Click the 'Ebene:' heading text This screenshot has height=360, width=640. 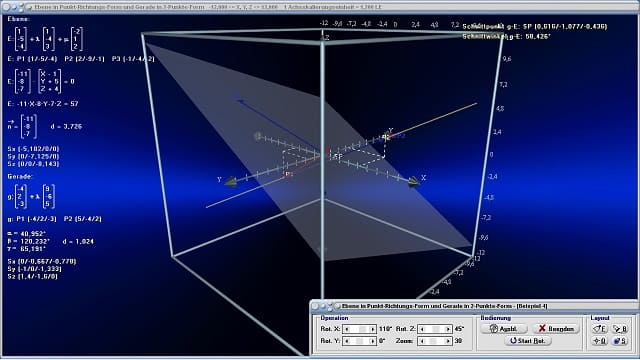pos(18,19)
